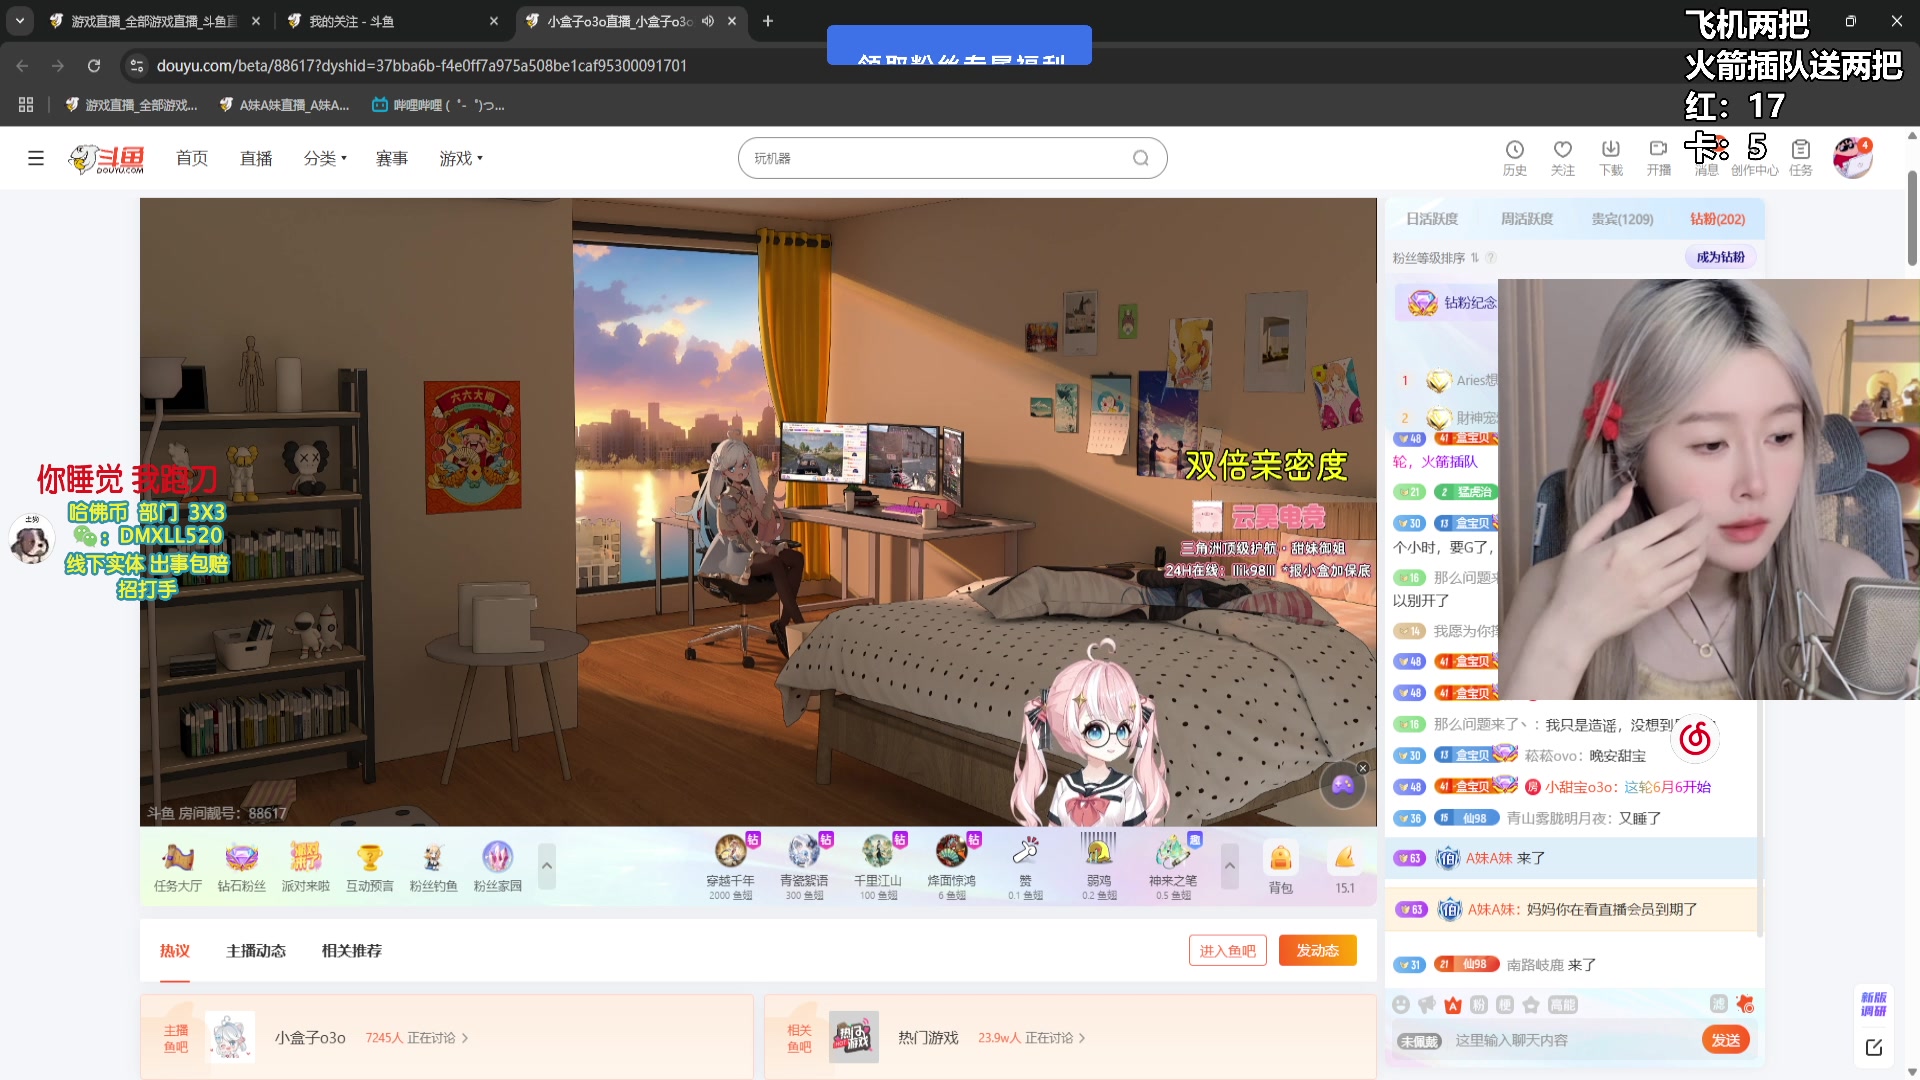This screenshot has width=1920, height=1080.
Task: Open the hamburger side menu
Action: tap(36, 158)
